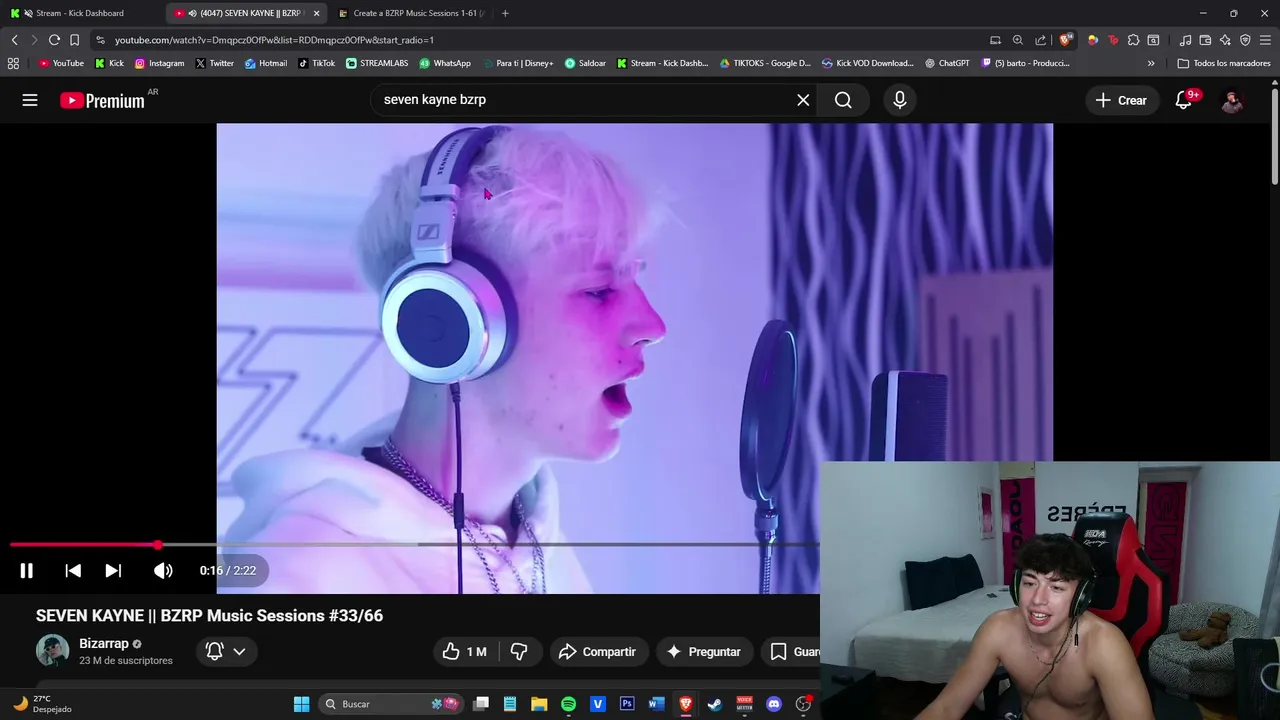The image size is (1280, 720).
Task: Expand the subscription notification bell dropdown
Action: pyautogui.click(x=226, y=651)
